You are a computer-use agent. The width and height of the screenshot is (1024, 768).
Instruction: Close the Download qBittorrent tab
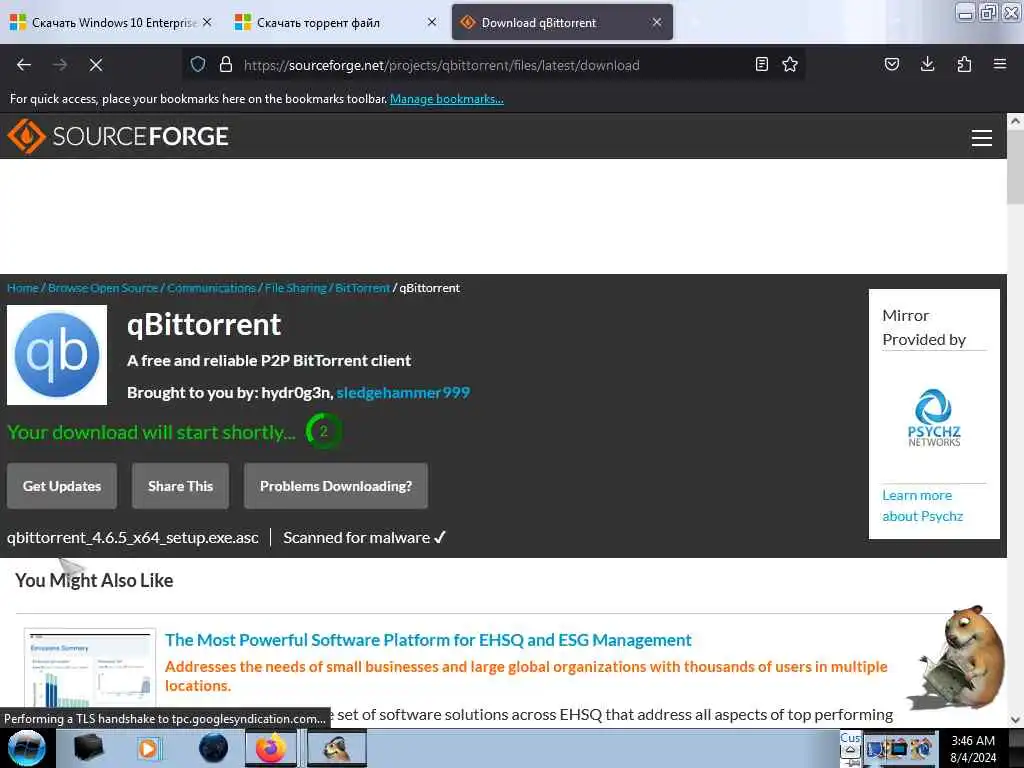(x=657, y=22)
